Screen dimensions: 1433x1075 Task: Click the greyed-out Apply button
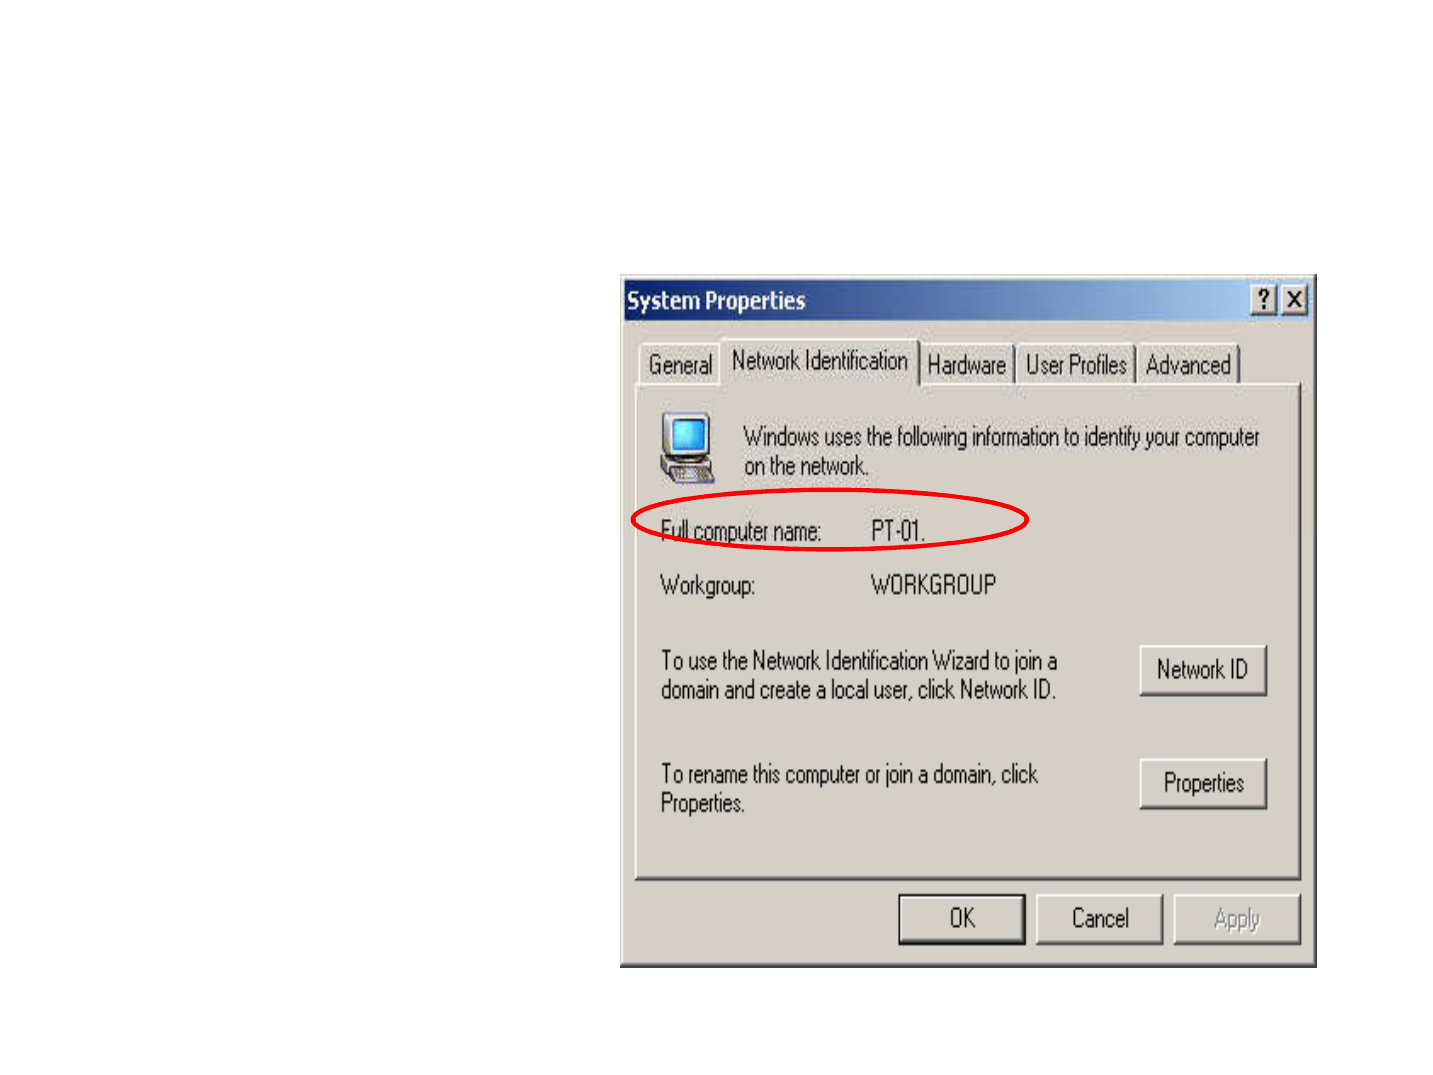coord(1237,918)
